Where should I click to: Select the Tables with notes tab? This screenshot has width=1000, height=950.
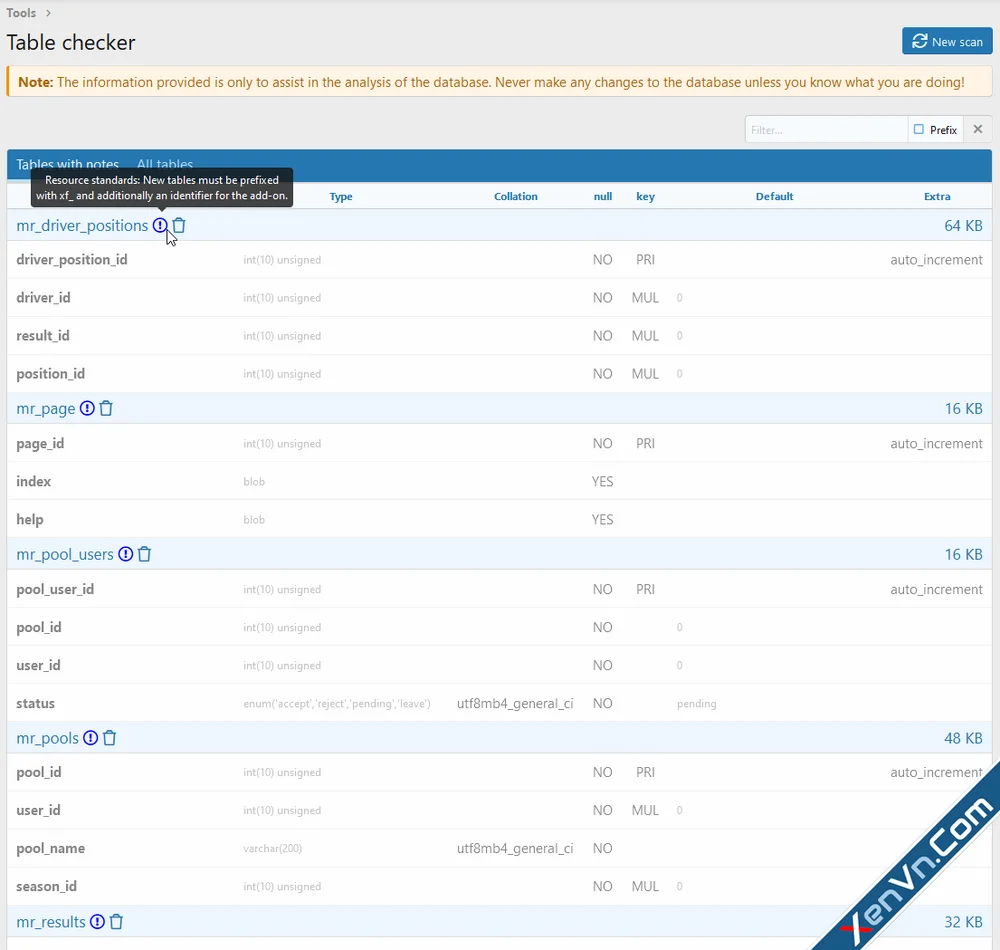(67, 165)
